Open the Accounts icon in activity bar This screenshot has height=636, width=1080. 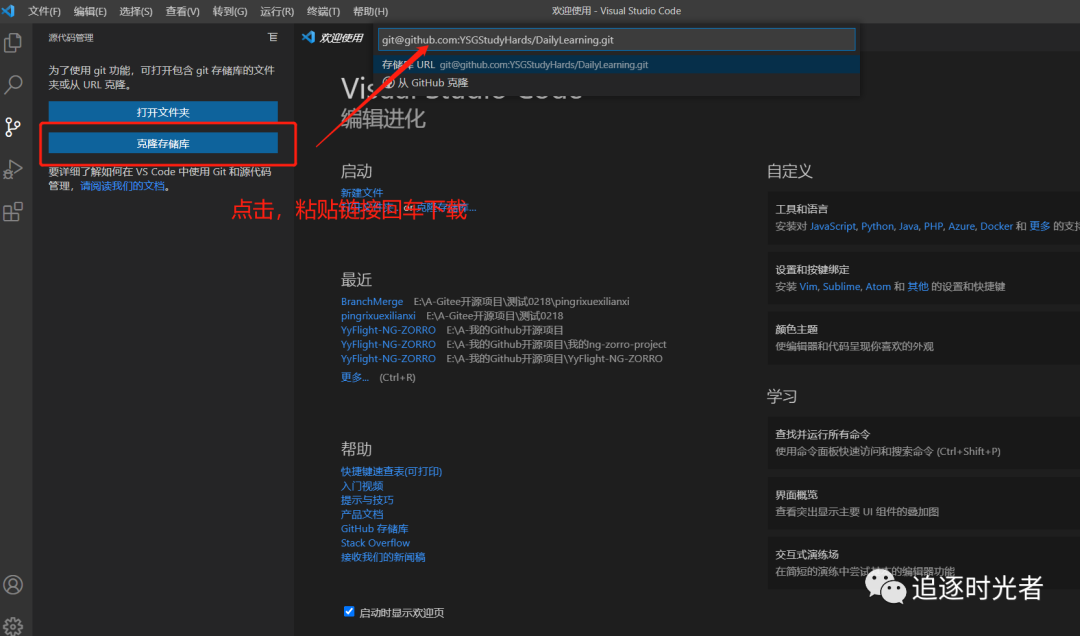pos(13,584)
